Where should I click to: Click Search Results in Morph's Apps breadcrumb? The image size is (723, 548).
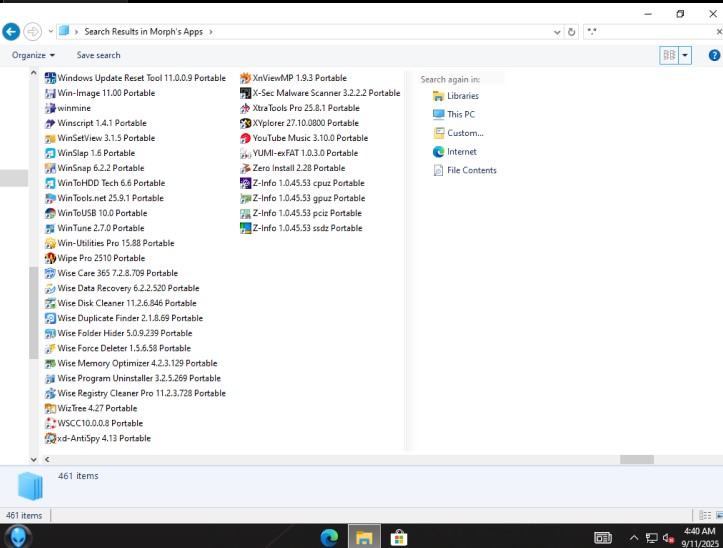coord(143,32)
